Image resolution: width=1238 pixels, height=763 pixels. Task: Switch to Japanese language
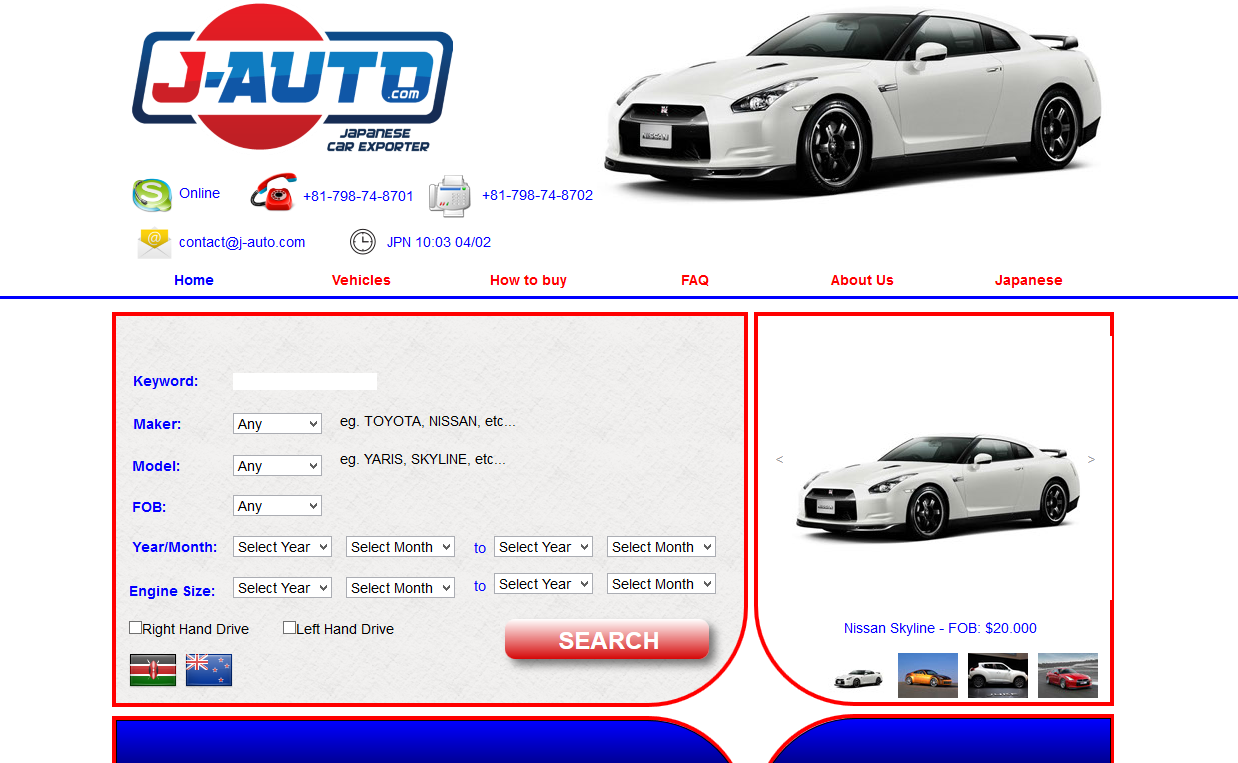[1028, 280]
